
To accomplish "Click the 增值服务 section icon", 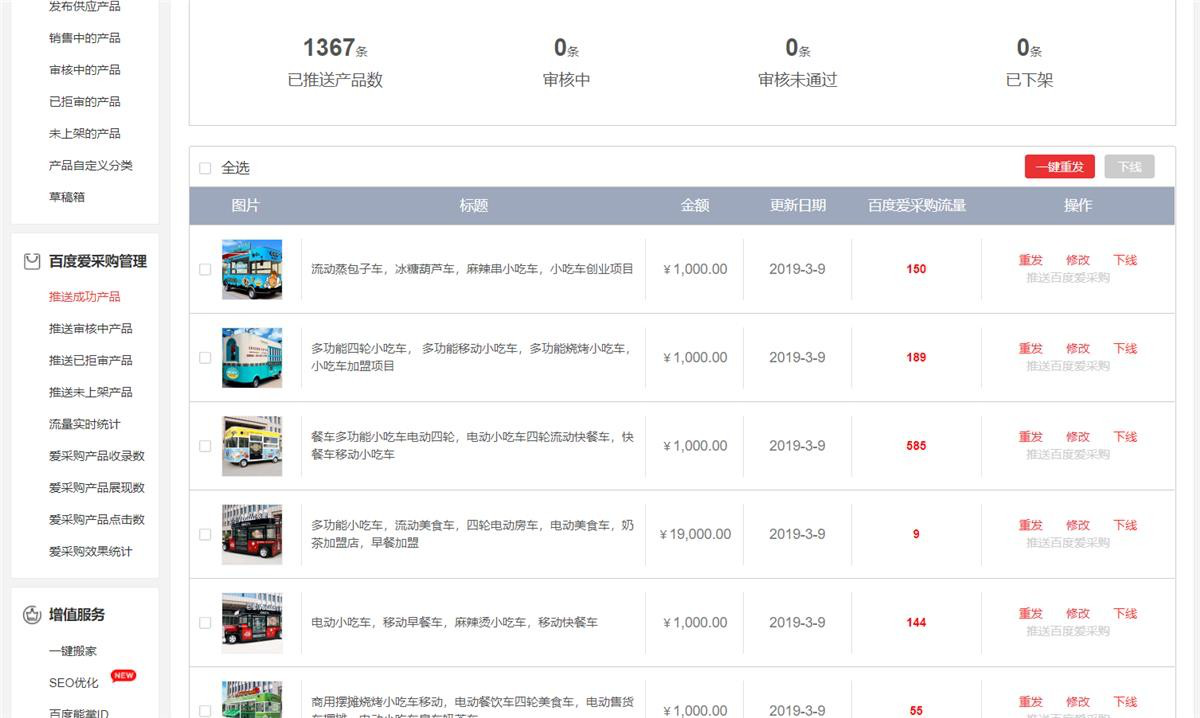I will click(31, 615).
